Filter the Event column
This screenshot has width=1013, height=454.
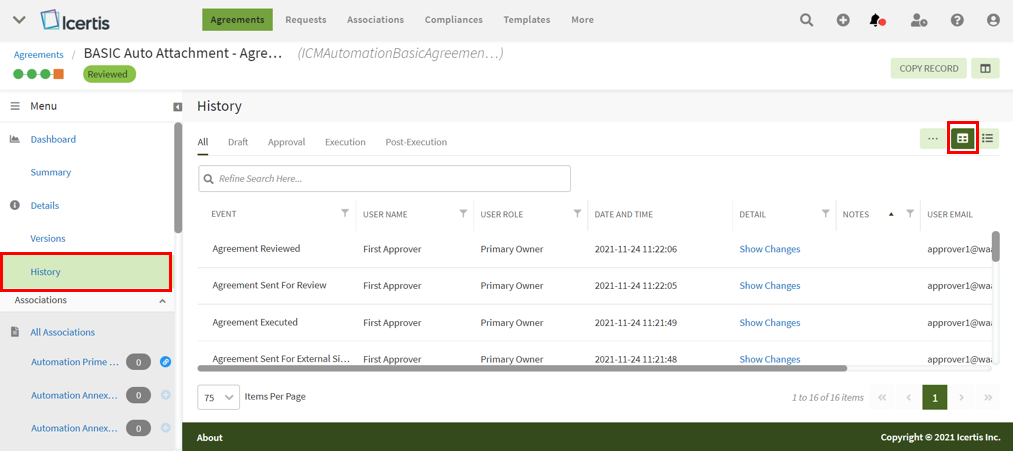[x=345, y=213]
